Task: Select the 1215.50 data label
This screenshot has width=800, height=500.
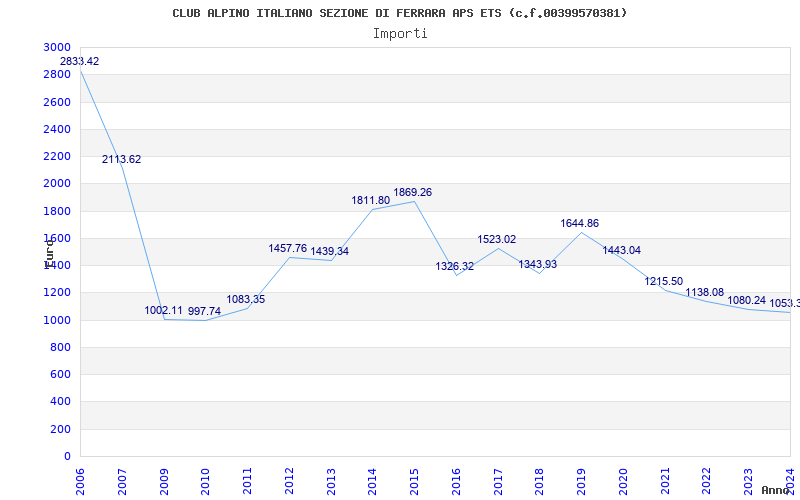Action: pyautogui.click(x=663, y=282)
